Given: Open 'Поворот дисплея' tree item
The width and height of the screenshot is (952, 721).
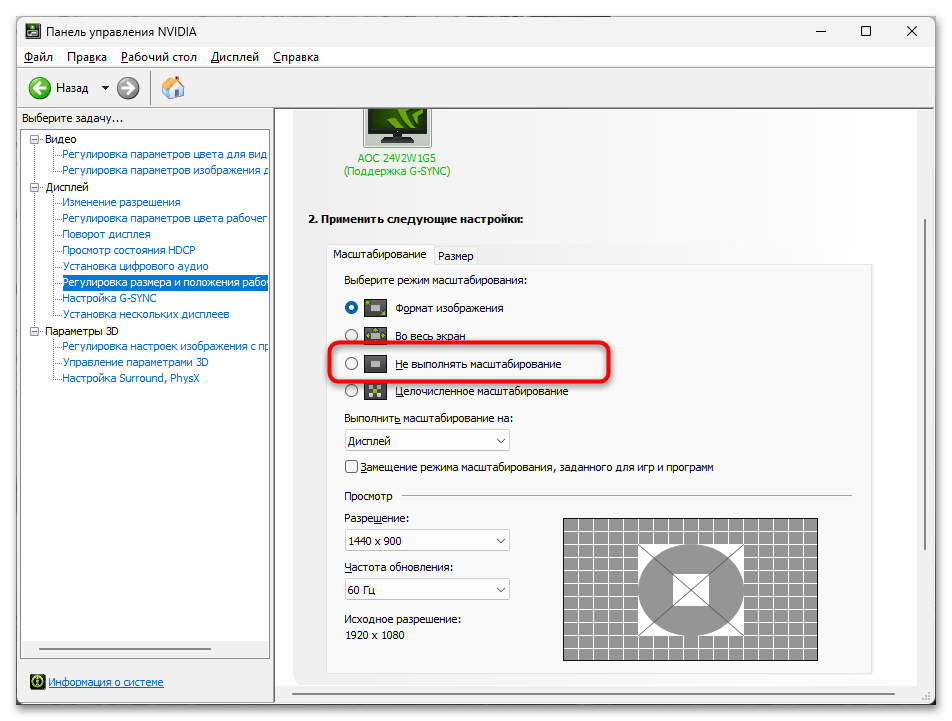Looking at the screenshot, I should click(106, 234).
